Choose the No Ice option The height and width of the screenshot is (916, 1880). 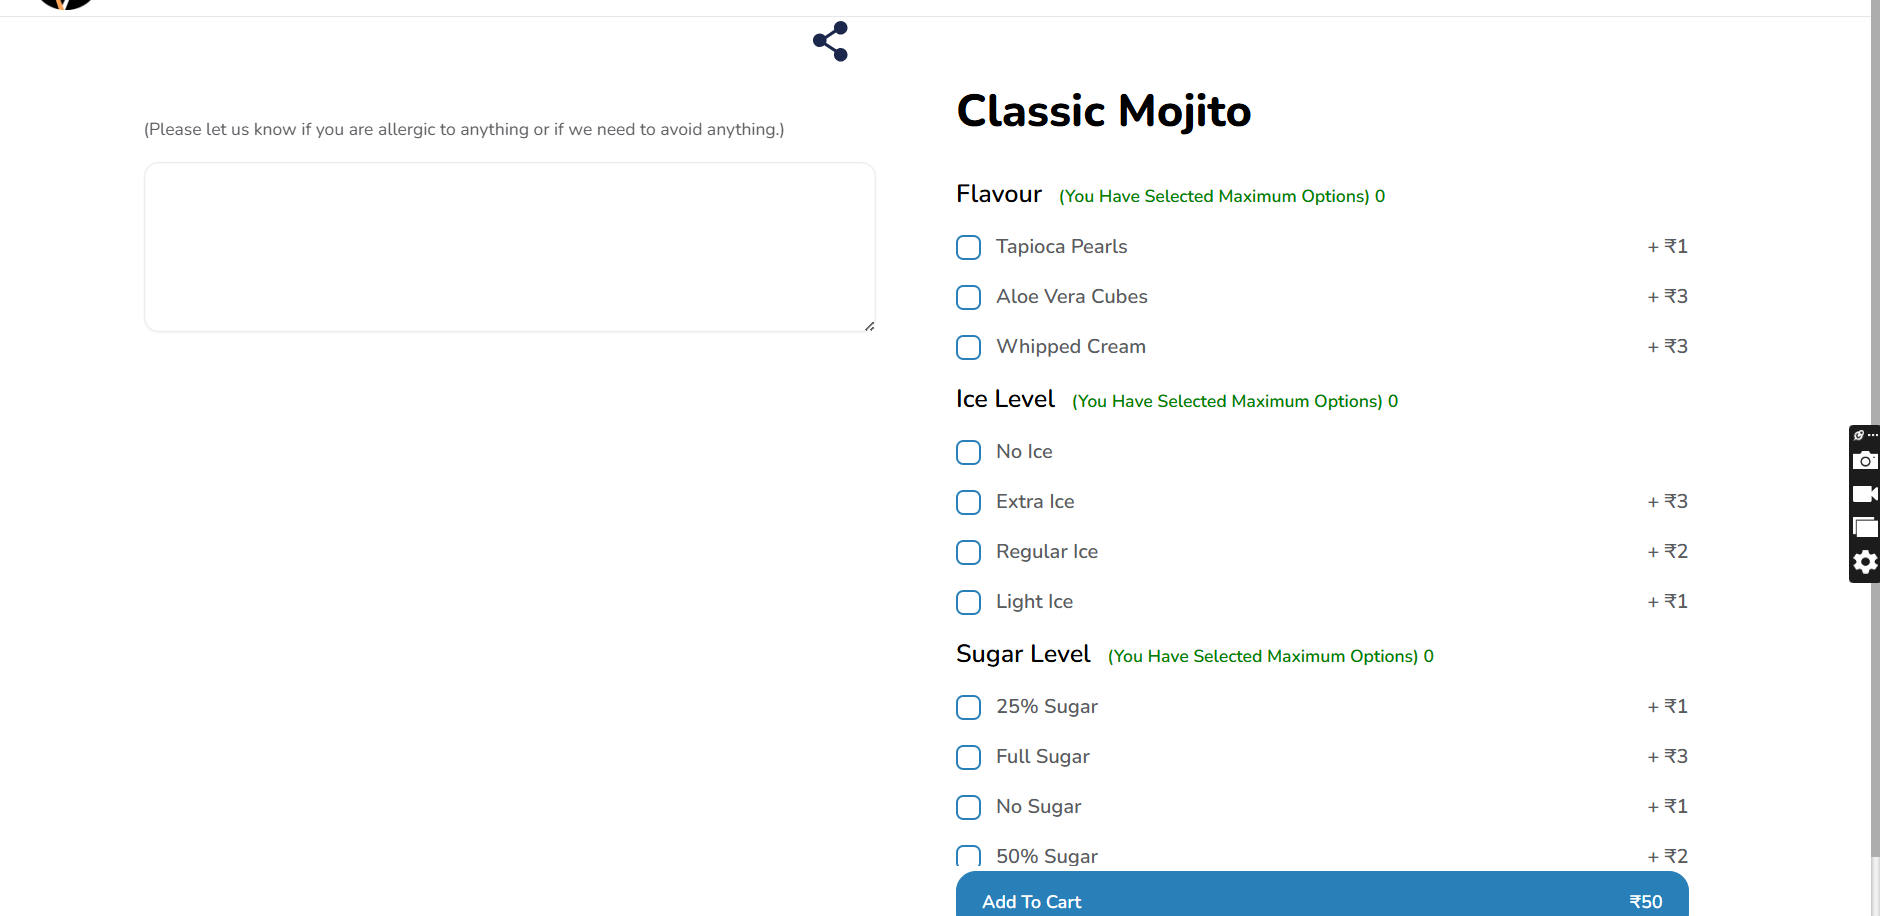click(968, 452)
